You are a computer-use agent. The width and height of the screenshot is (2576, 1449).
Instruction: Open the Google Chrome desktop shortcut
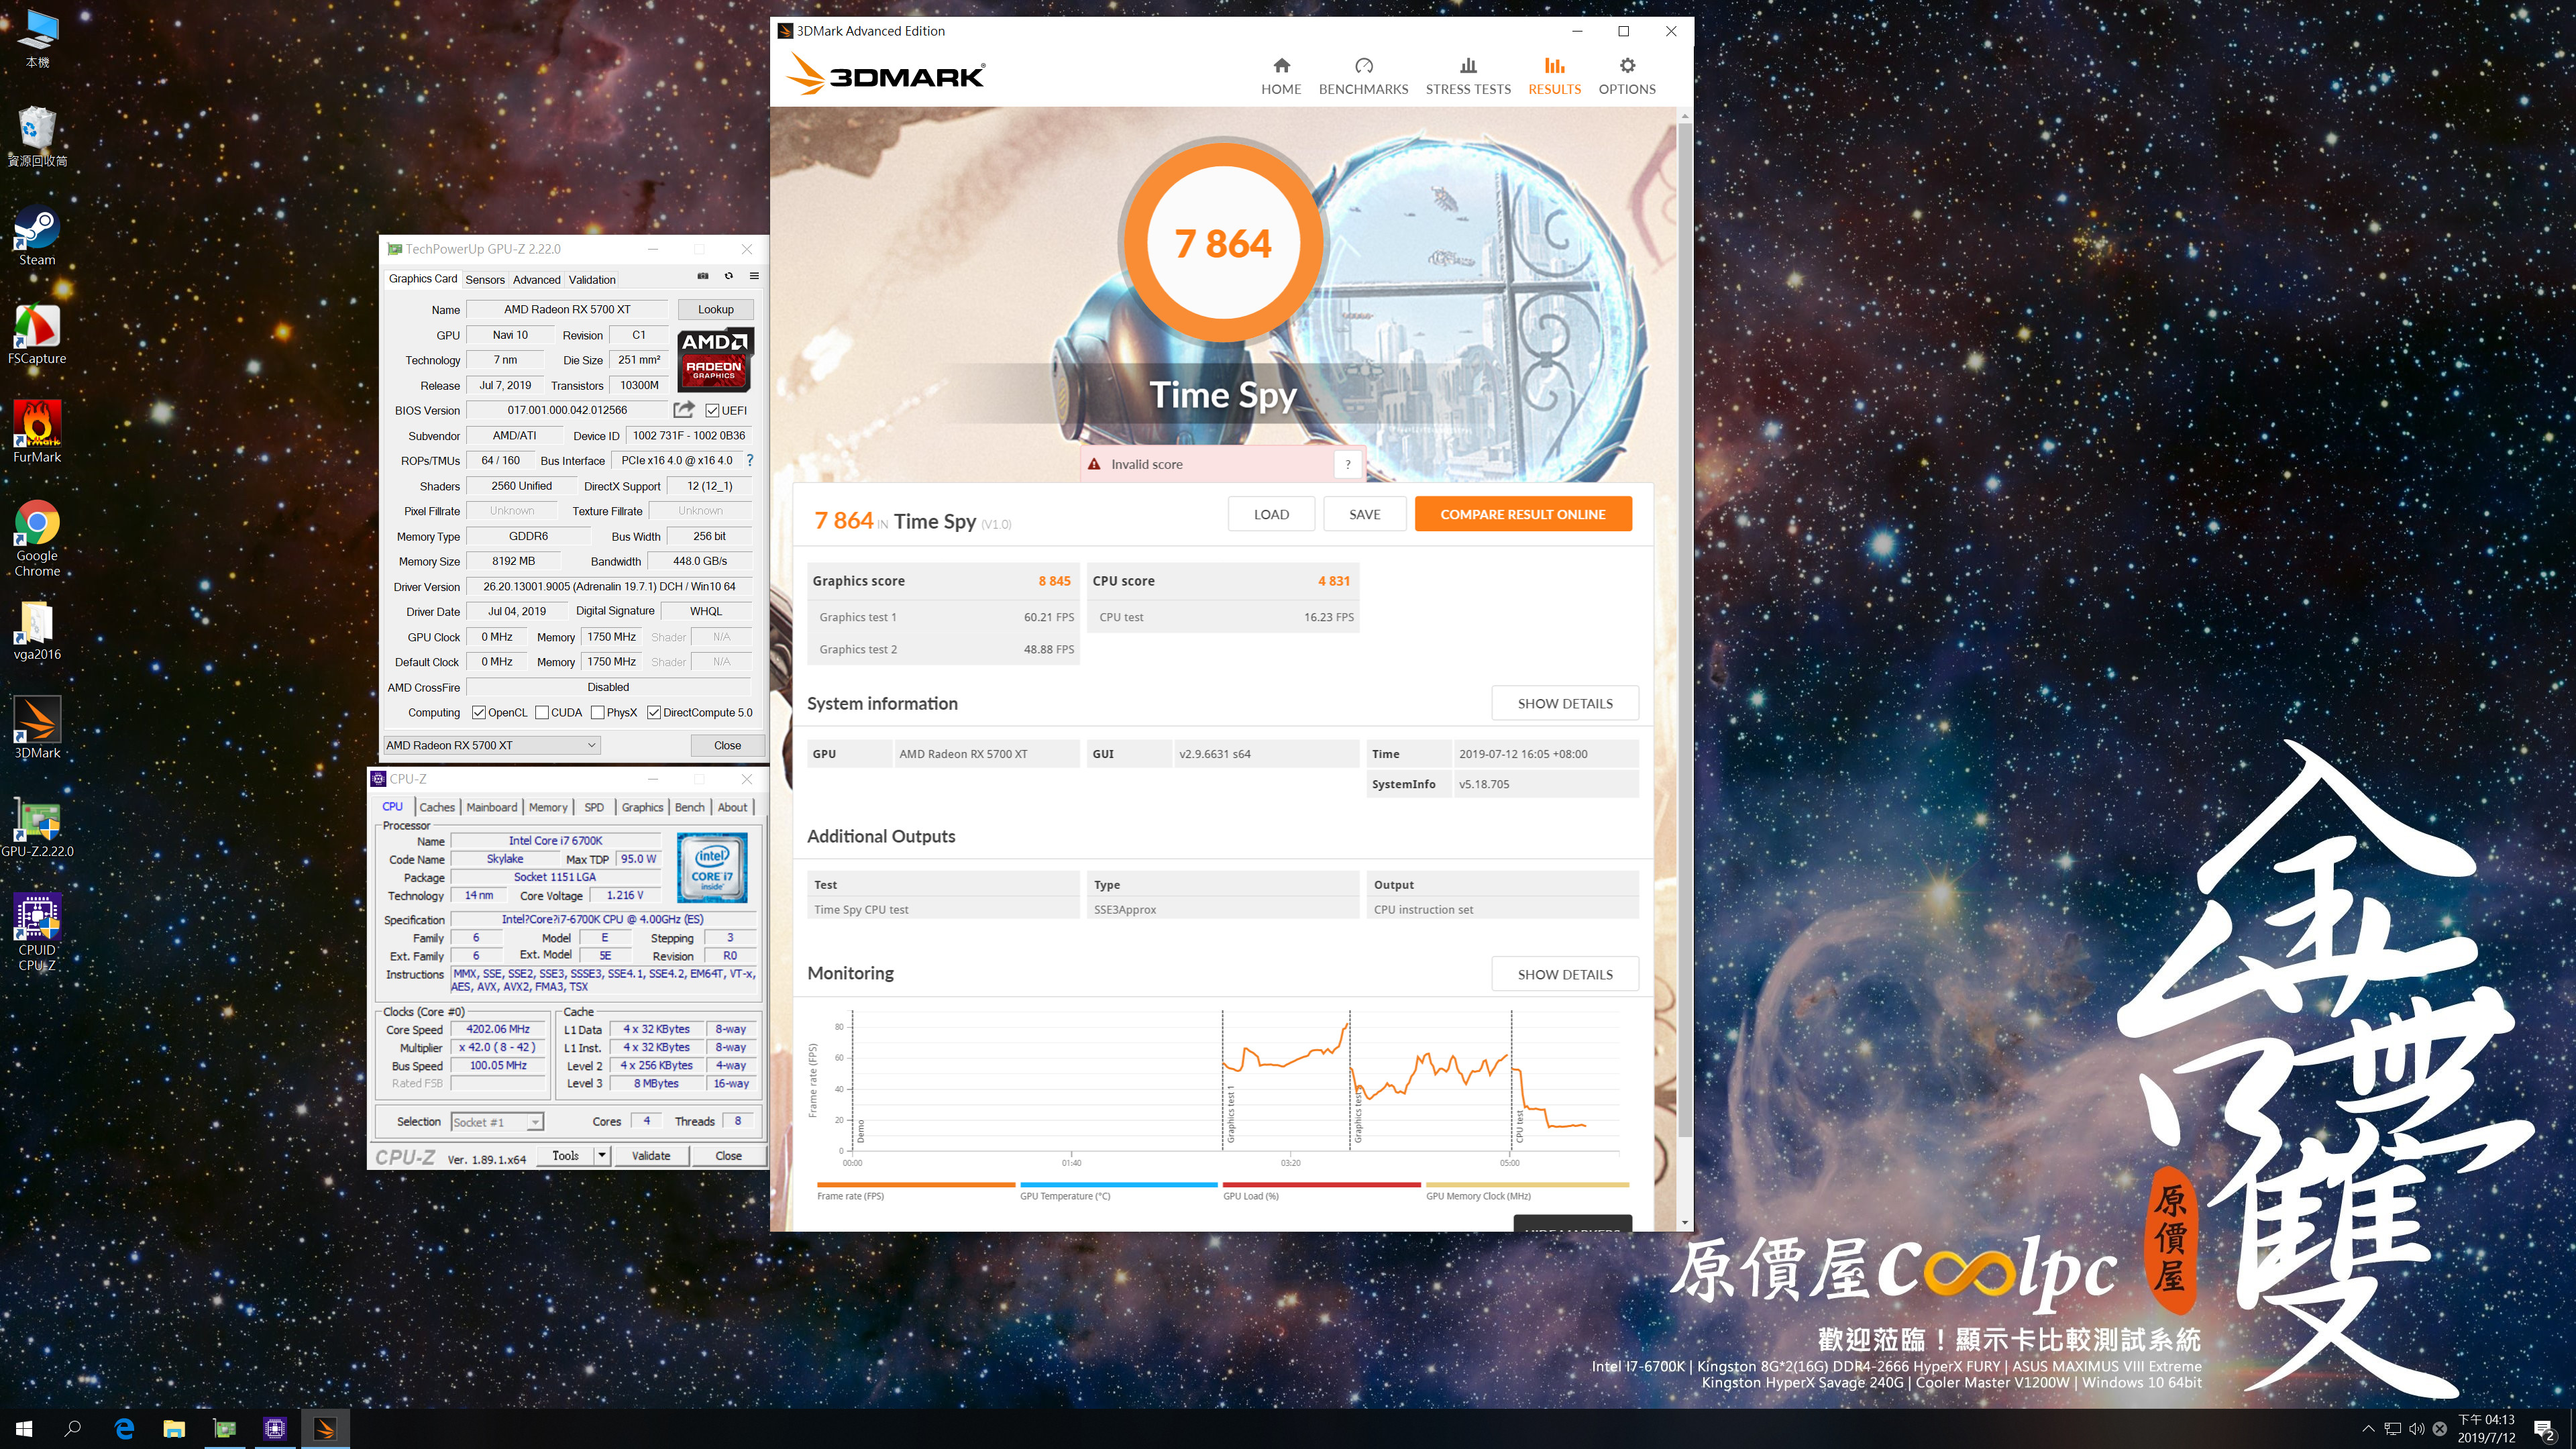pos(37,539)
